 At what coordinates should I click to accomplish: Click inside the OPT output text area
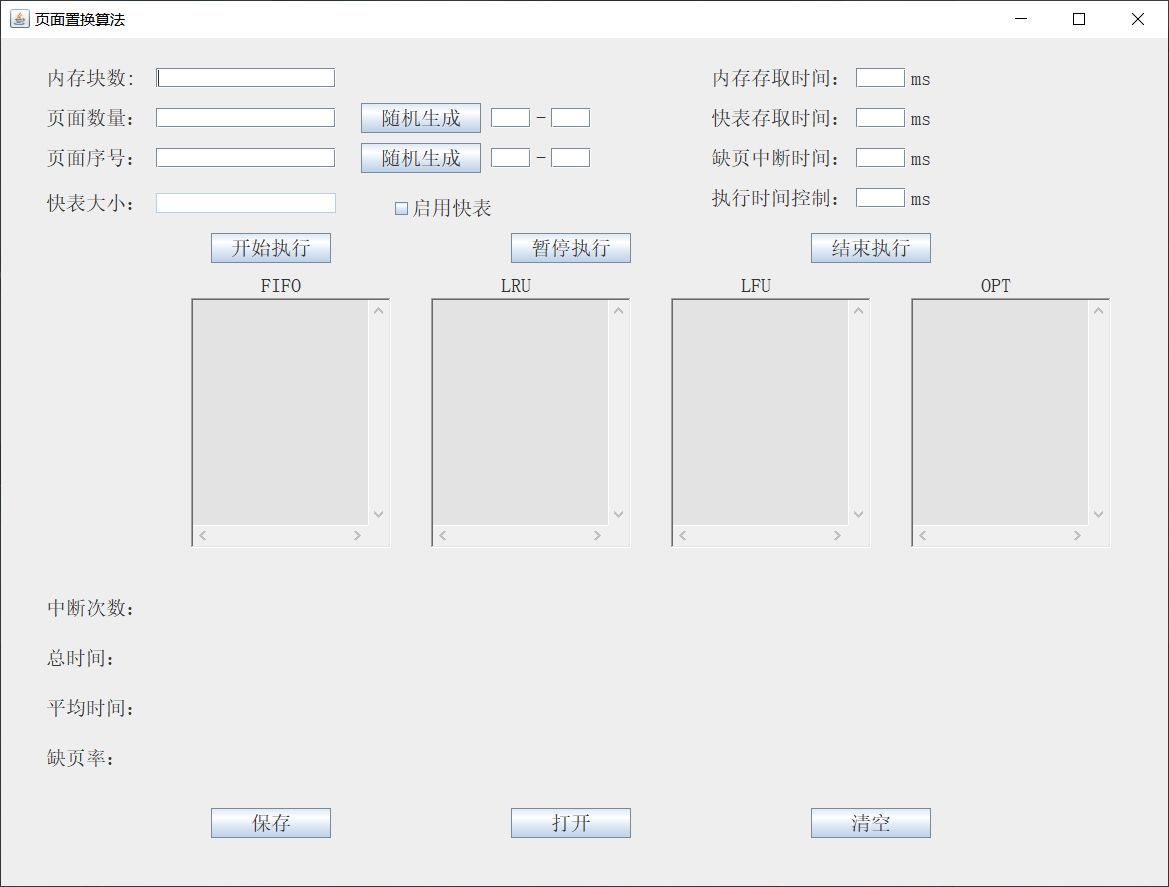pyautogui.click(x=1000, y=412)
